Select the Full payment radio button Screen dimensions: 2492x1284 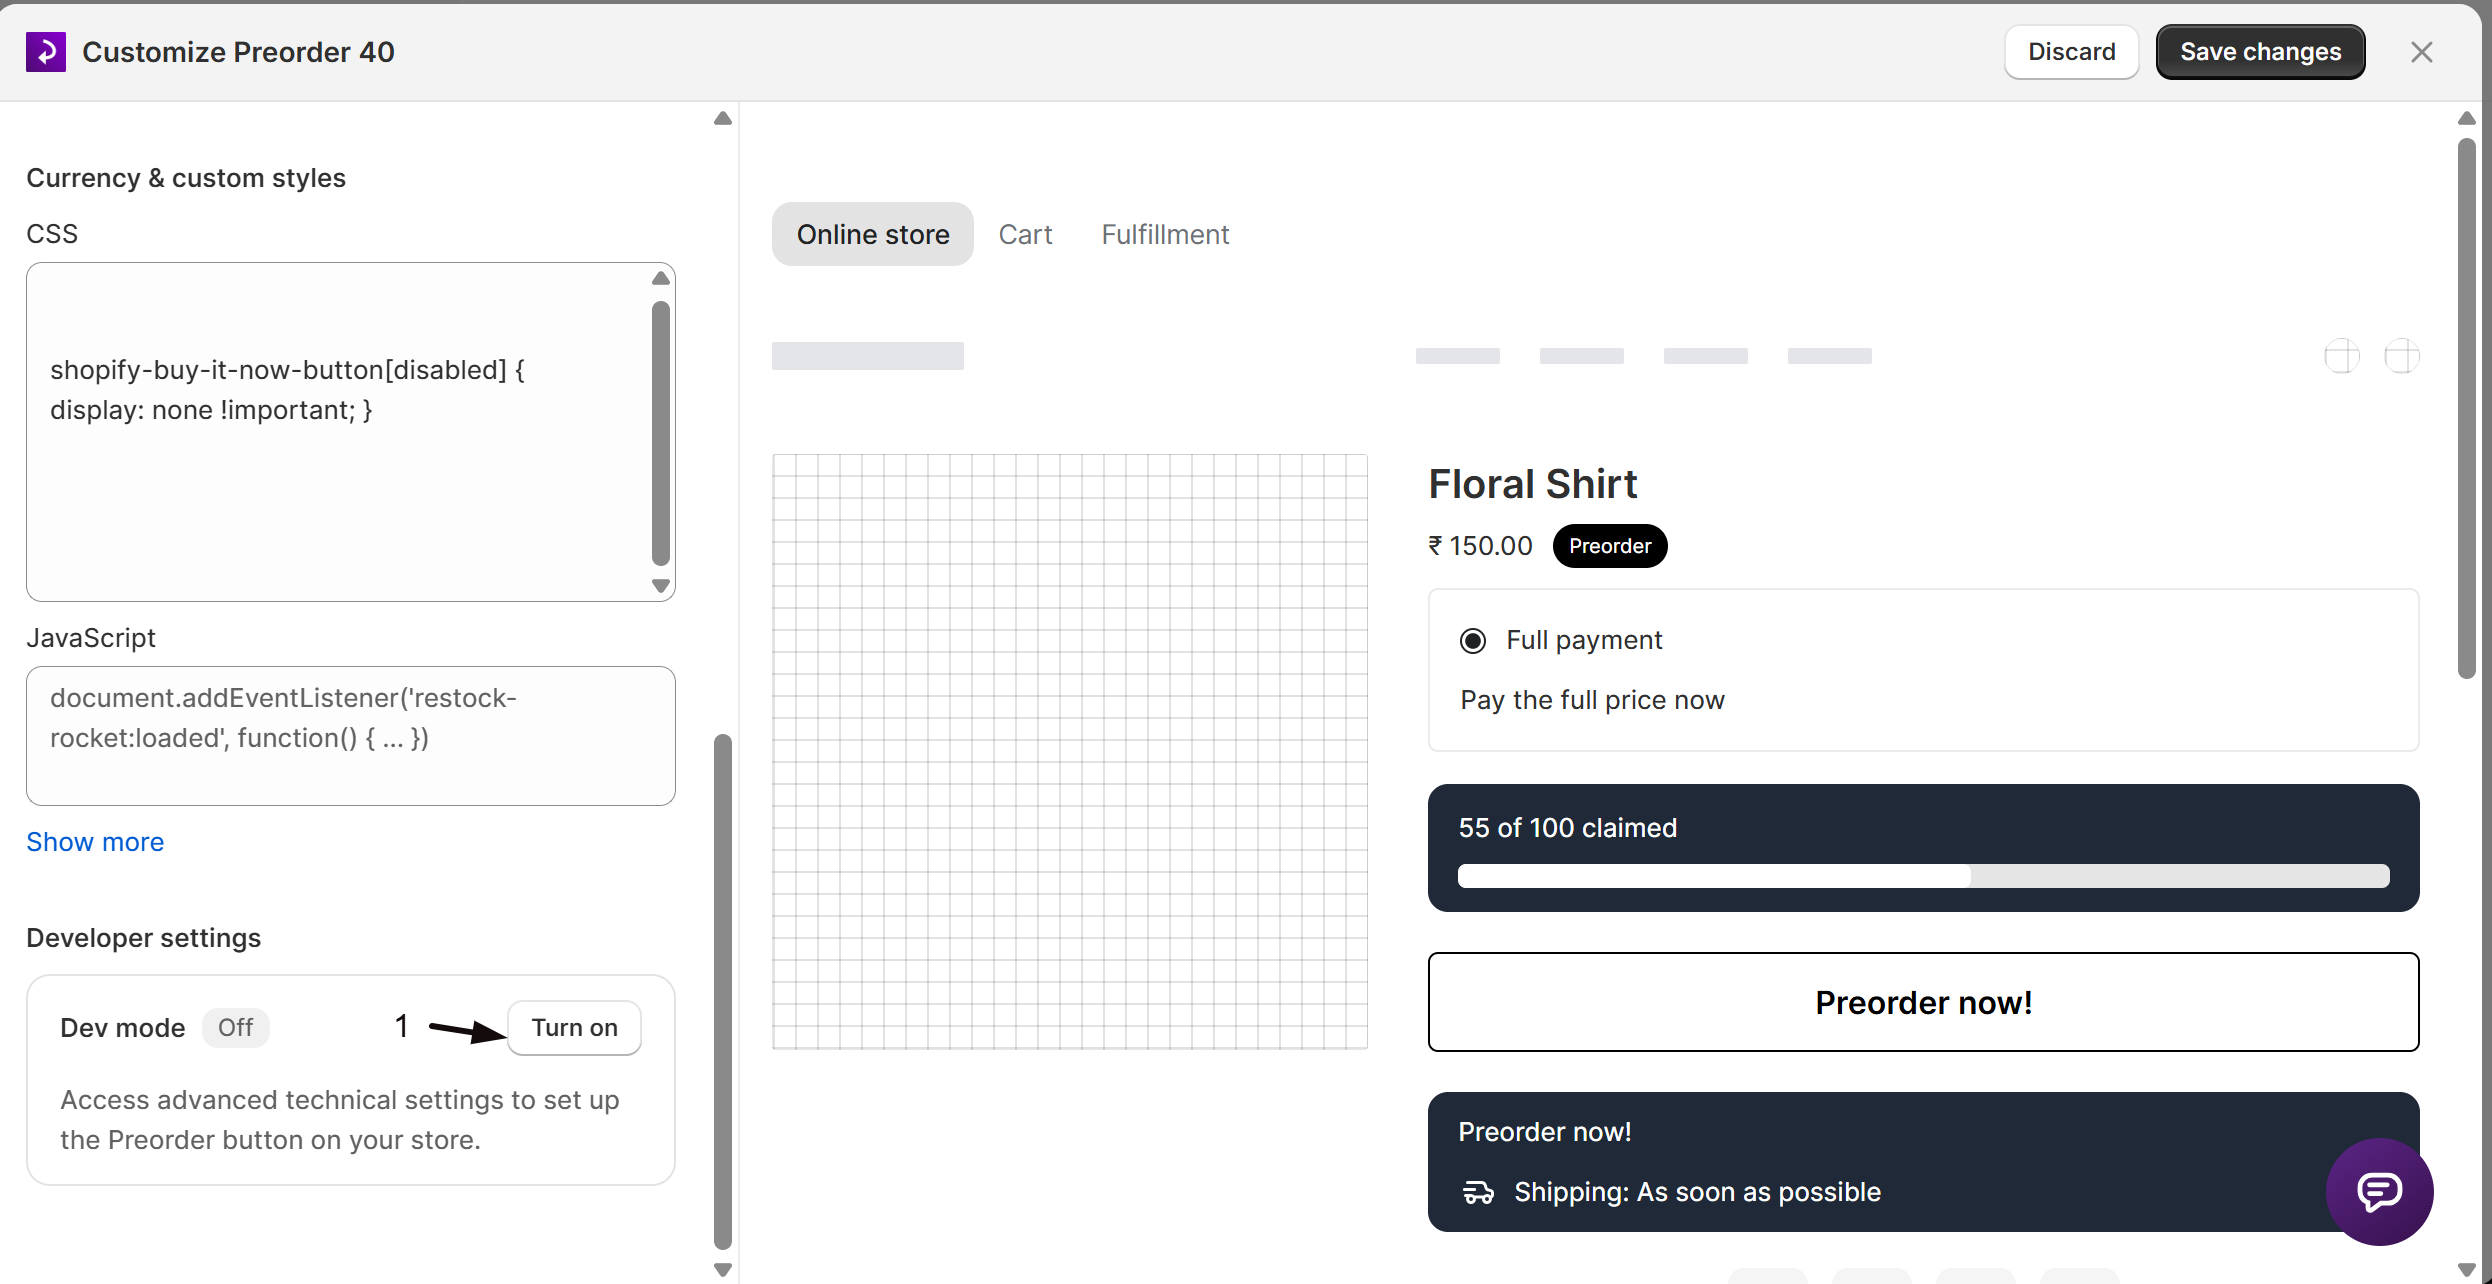[x=1473, y=641]
